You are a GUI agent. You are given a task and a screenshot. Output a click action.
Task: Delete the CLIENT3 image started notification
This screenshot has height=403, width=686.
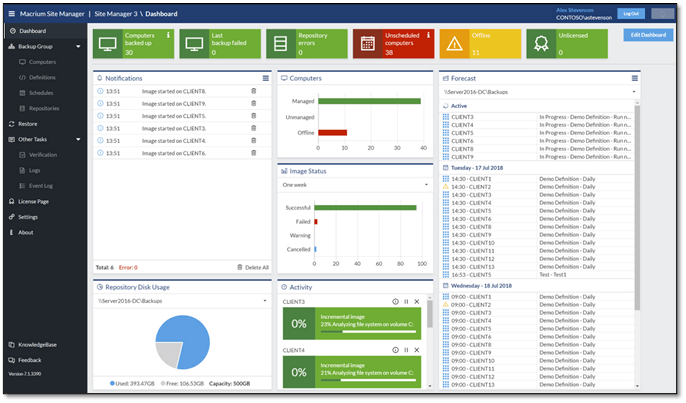pyautogui.click(x=254, y=128)
